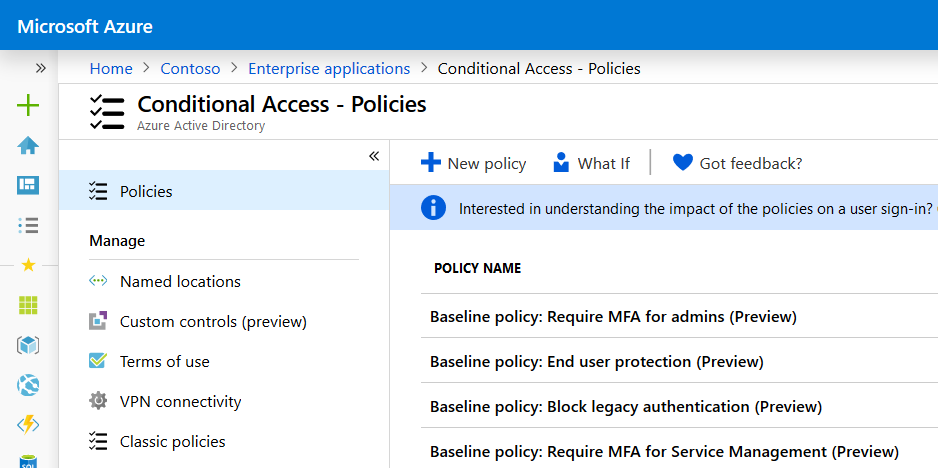The image size is (938, 468).
Task: Click the New policy button label
Action: click(486, 163)
